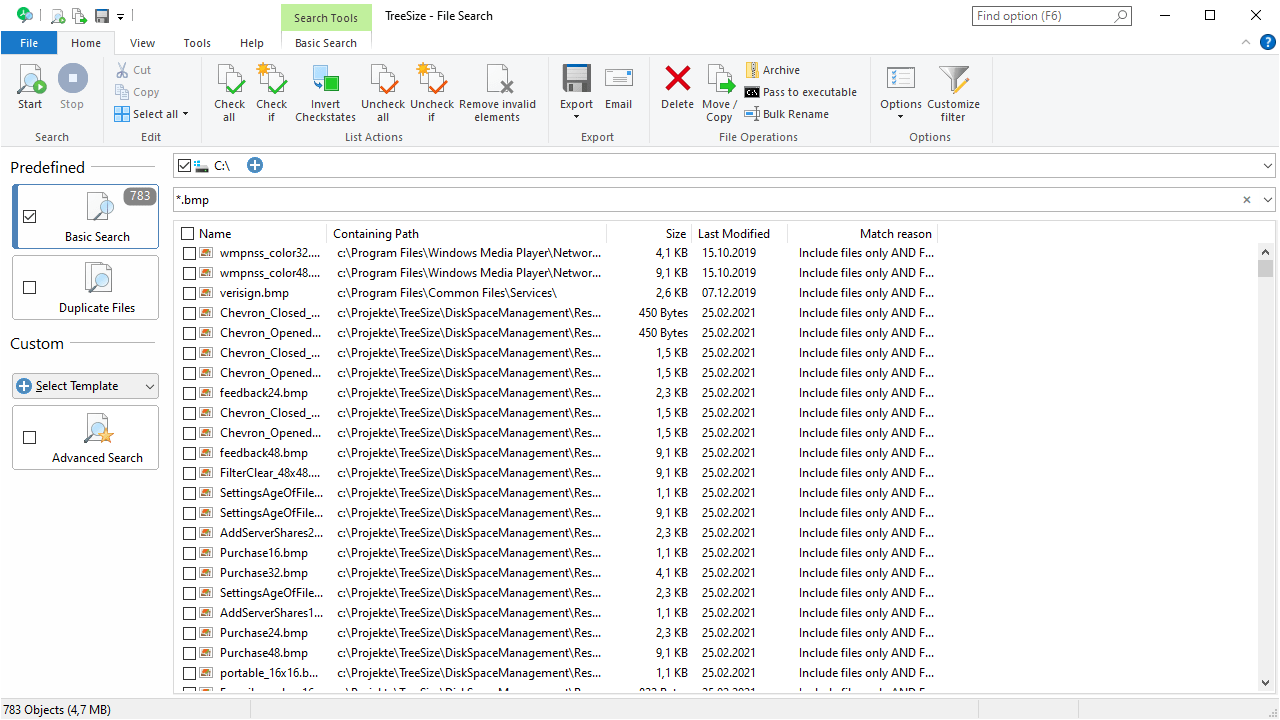Click the TreeSize application icon in title bar
Viewport: 1280px width, 720px height.
click(25, 15)
